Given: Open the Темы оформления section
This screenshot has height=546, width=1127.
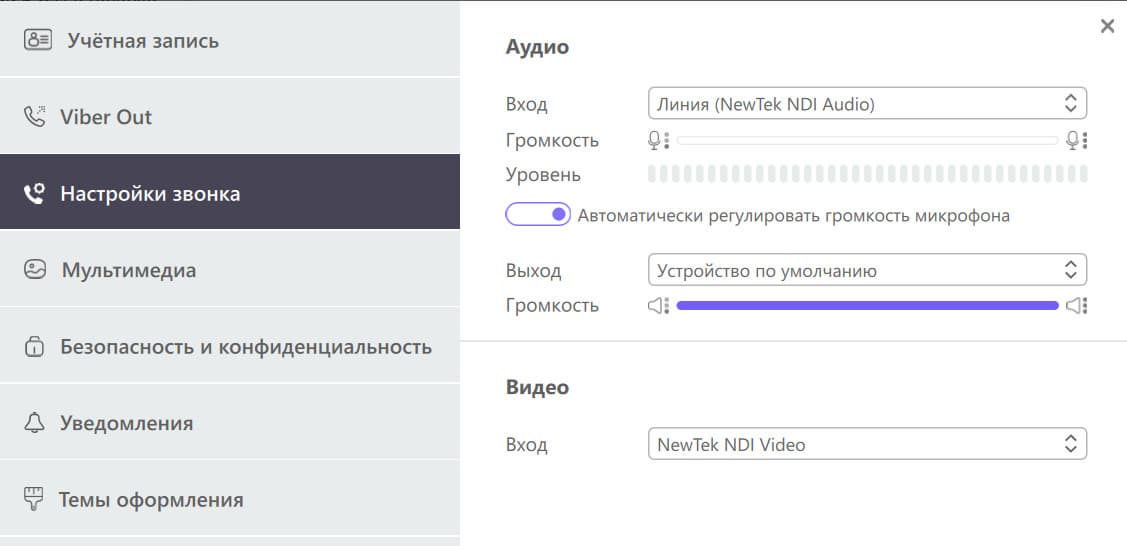Looking at the screenshot, I should pos(230,499).
